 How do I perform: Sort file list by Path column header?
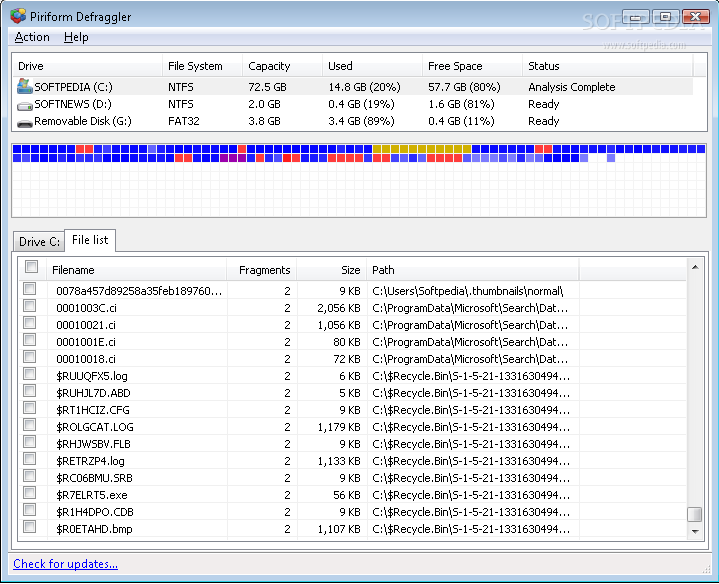click(x=473, y=270)
